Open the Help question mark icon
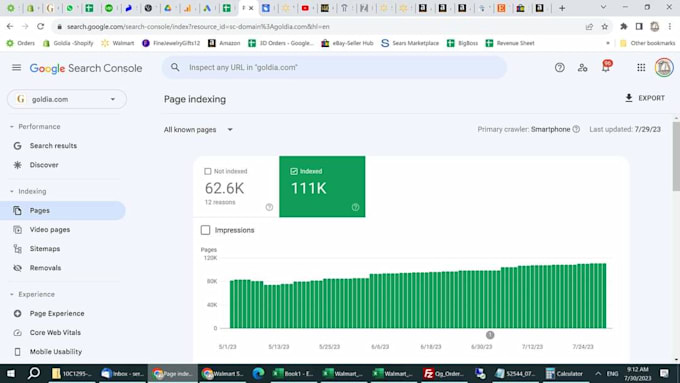Image resolution: width=680 pixels, height=383 pixels. pos(559,68)
